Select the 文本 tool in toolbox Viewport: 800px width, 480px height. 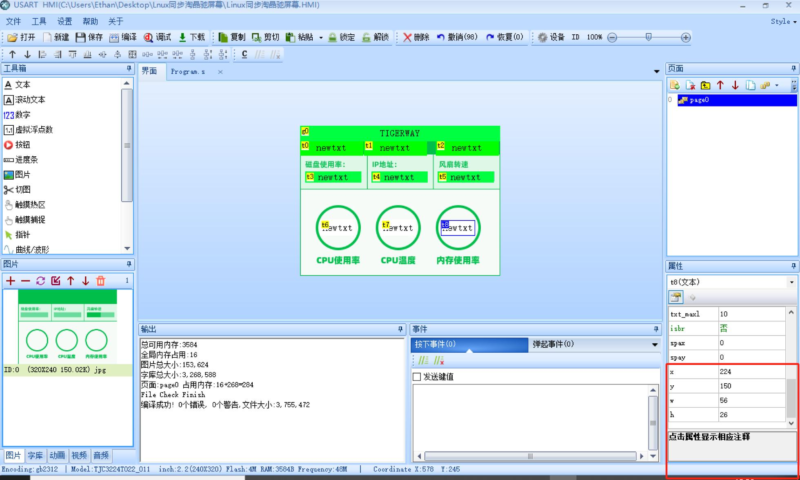click(x=22, y=85)
